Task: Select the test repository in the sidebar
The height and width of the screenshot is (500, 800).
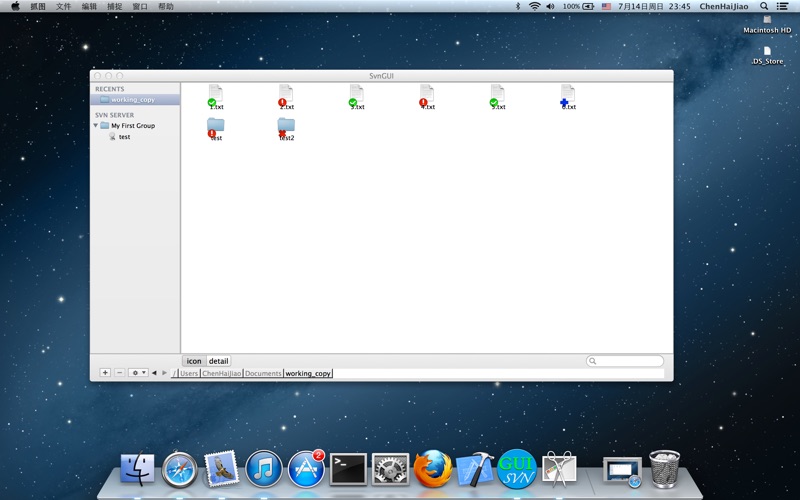Action: [124, 137]
